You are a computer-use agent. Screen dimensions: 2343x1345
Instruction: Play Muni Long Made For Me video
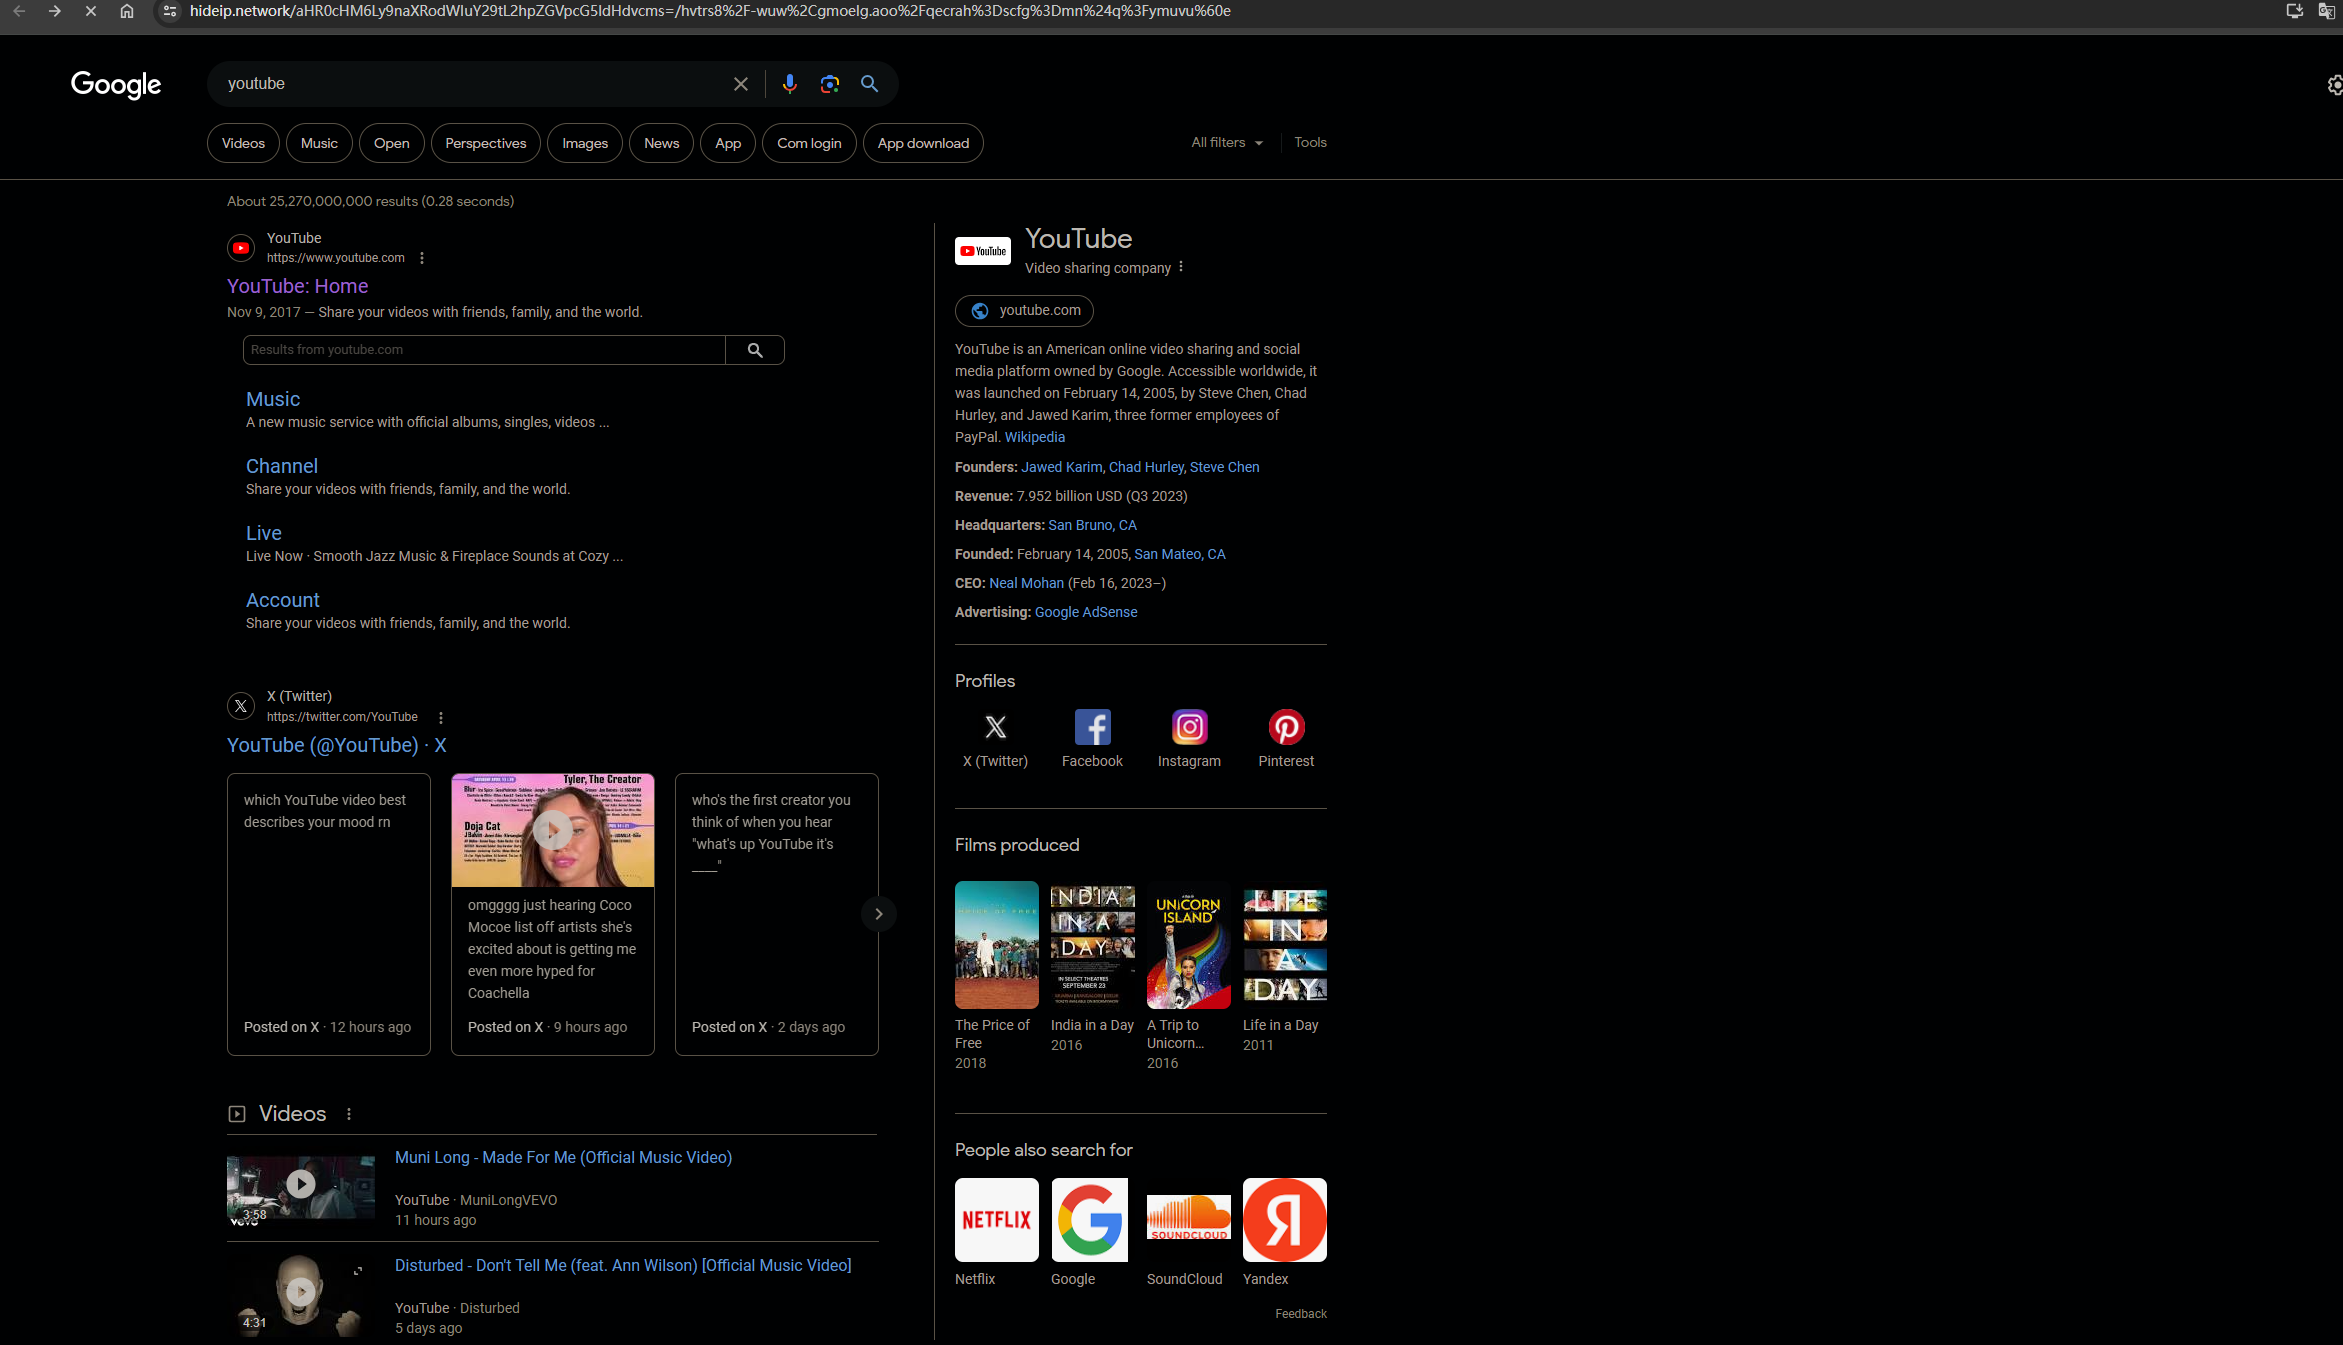click(x=301, y=1185)
